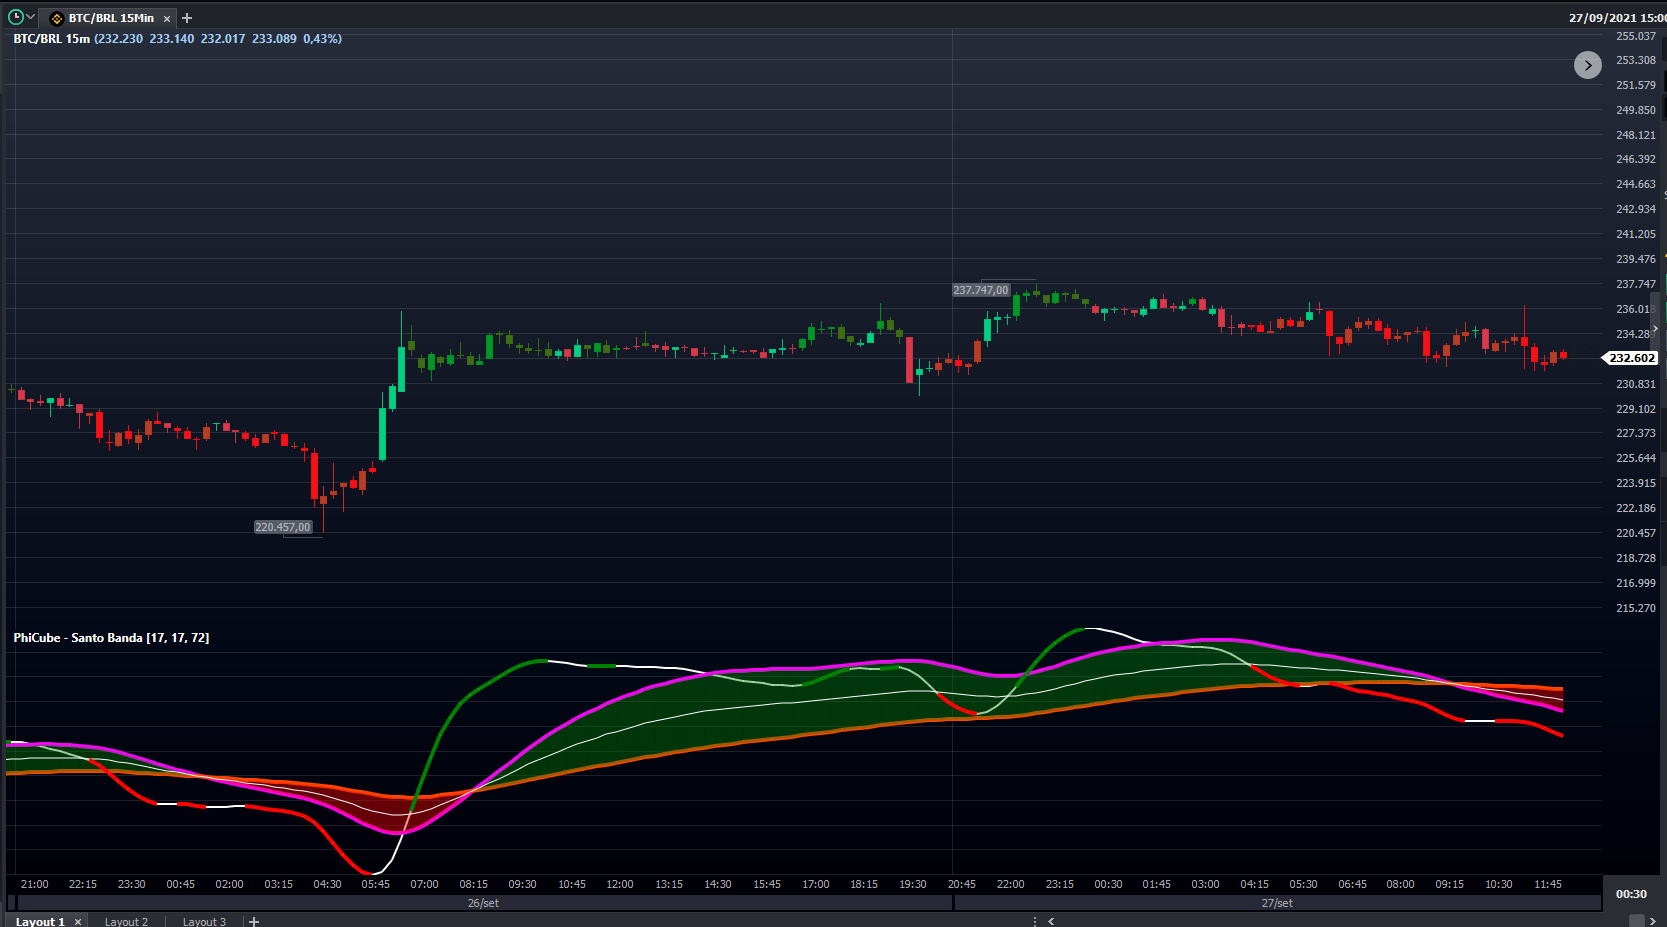1667x927 pixels.
Task: Close the Layout 1 tab
Action: (78, 921)
